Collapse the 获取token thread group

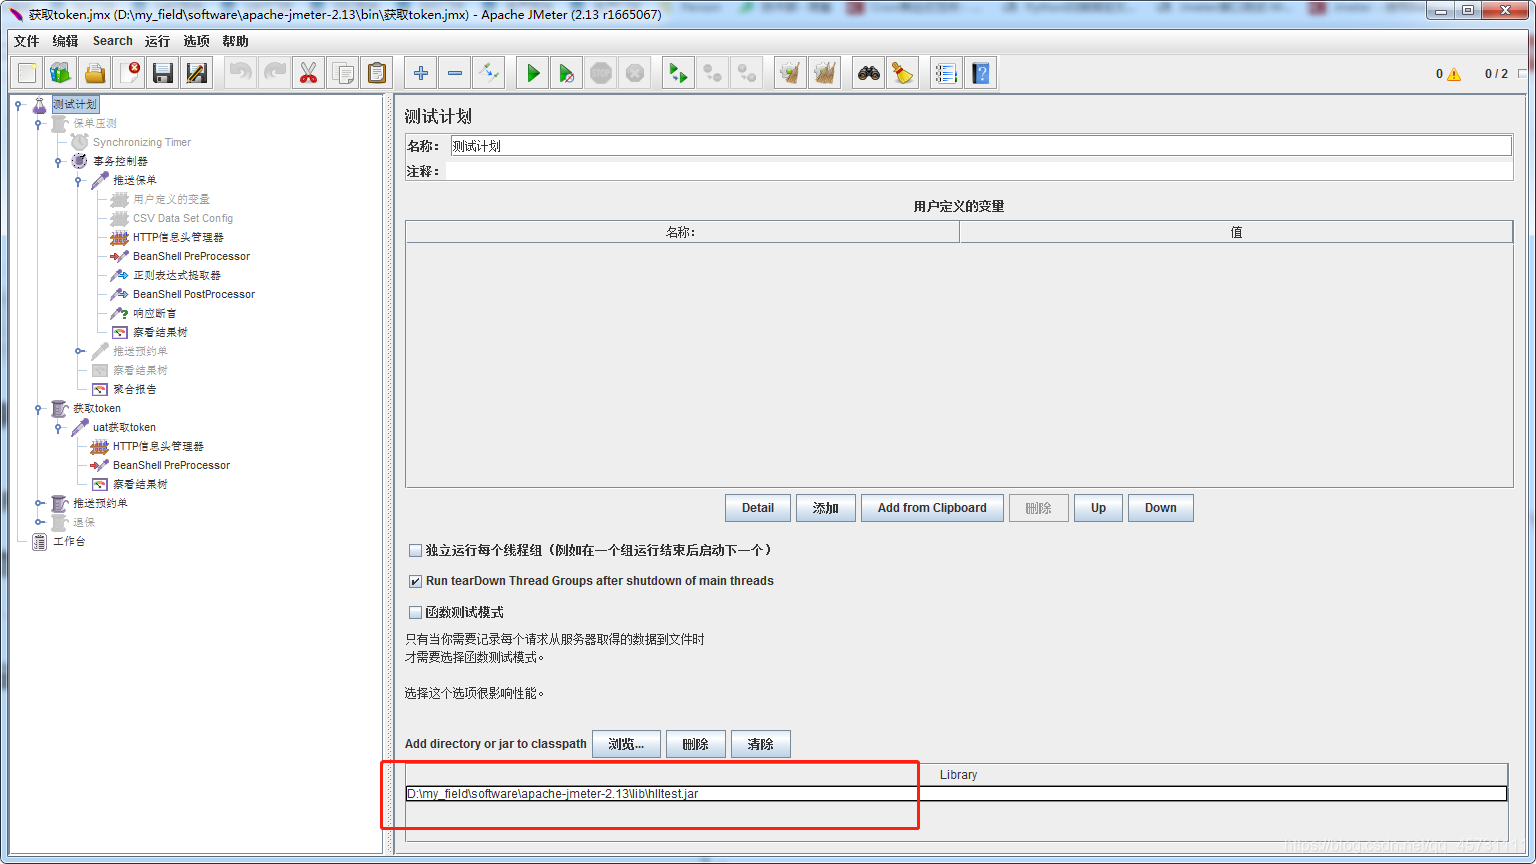click(x=40, y=408)
